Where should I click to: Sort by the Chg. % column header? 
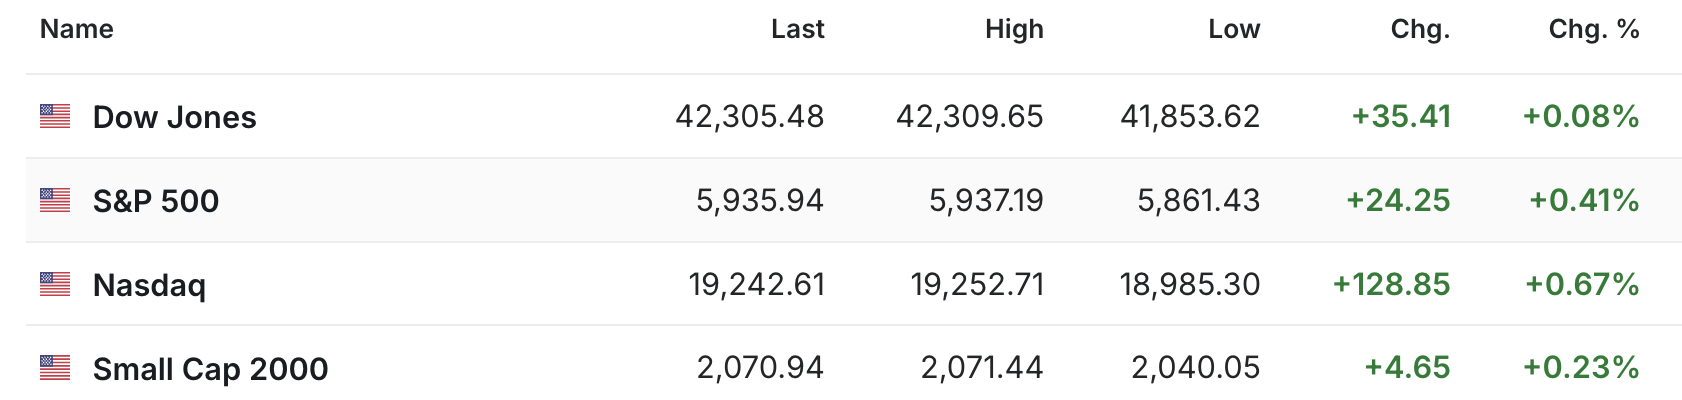click(x=1594, y=29)
